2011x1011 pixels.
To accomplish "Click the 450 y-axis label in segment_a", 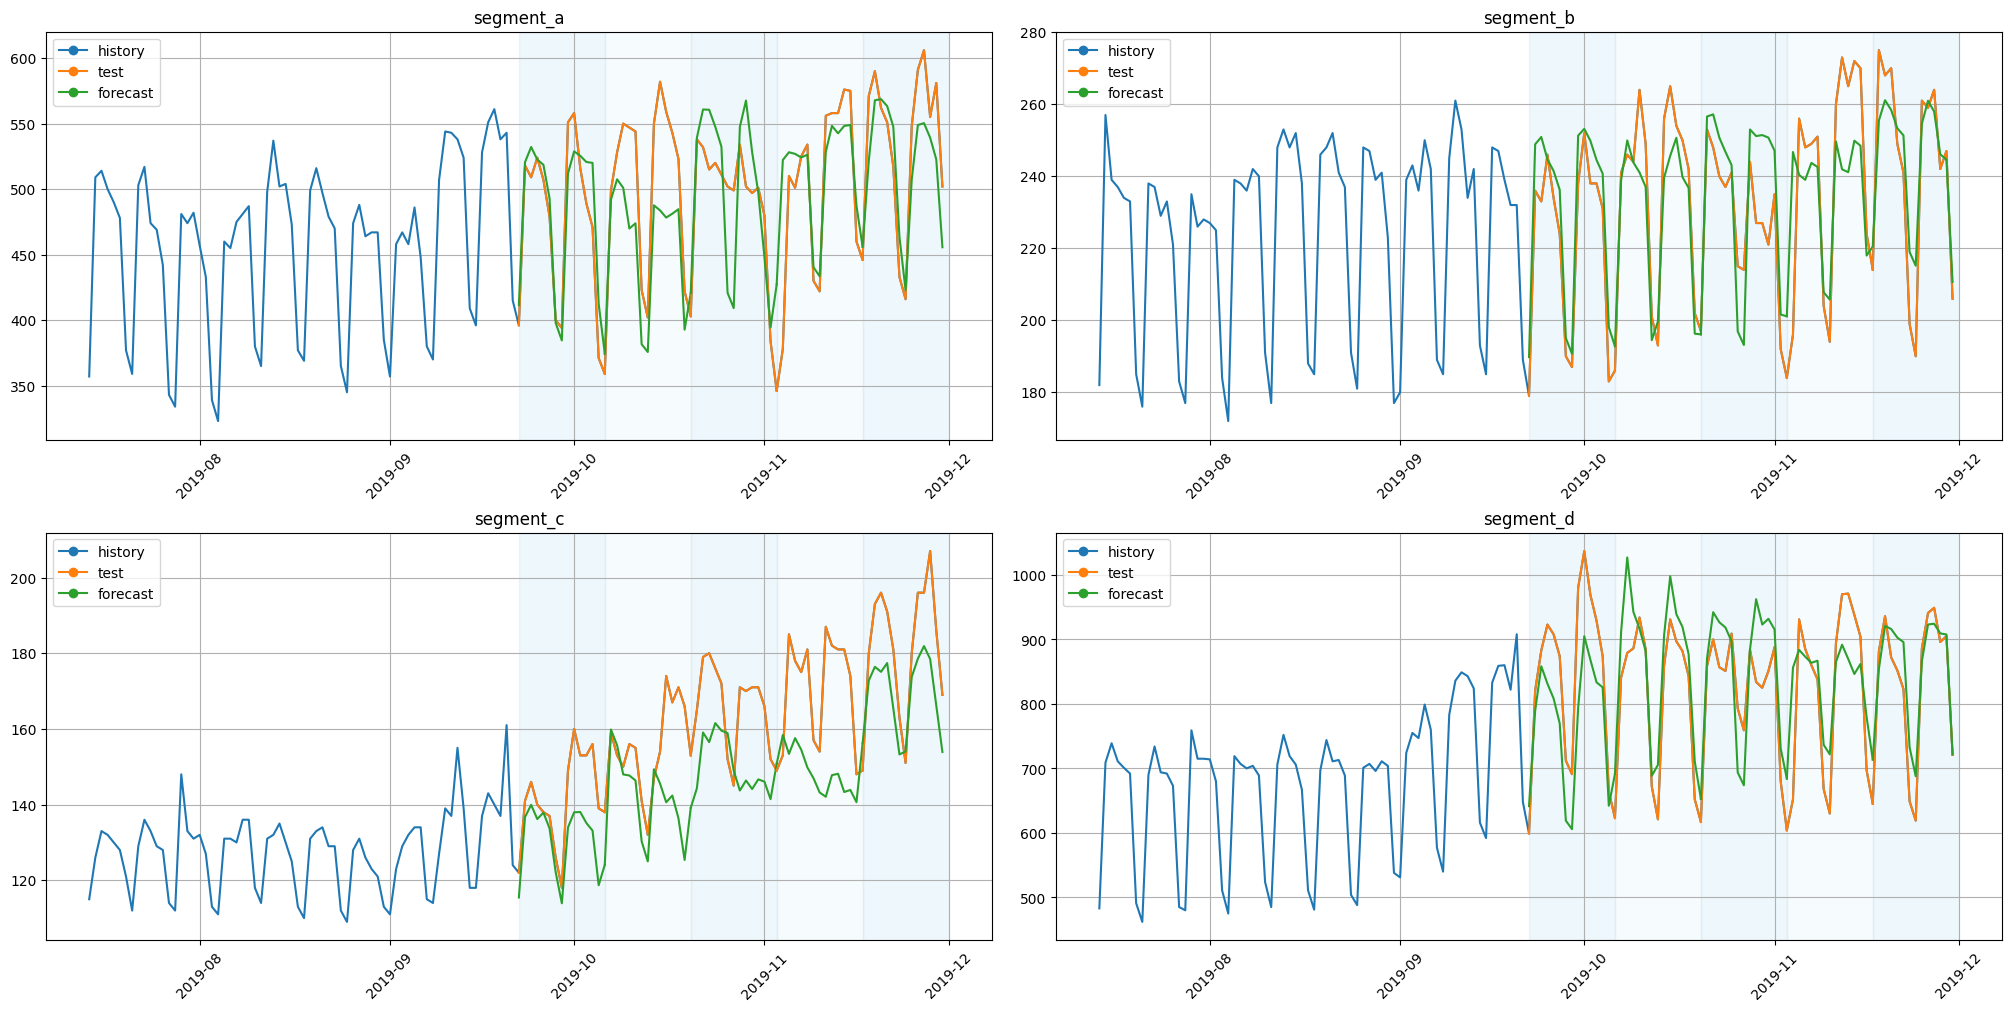I will [x=24, y=256].
